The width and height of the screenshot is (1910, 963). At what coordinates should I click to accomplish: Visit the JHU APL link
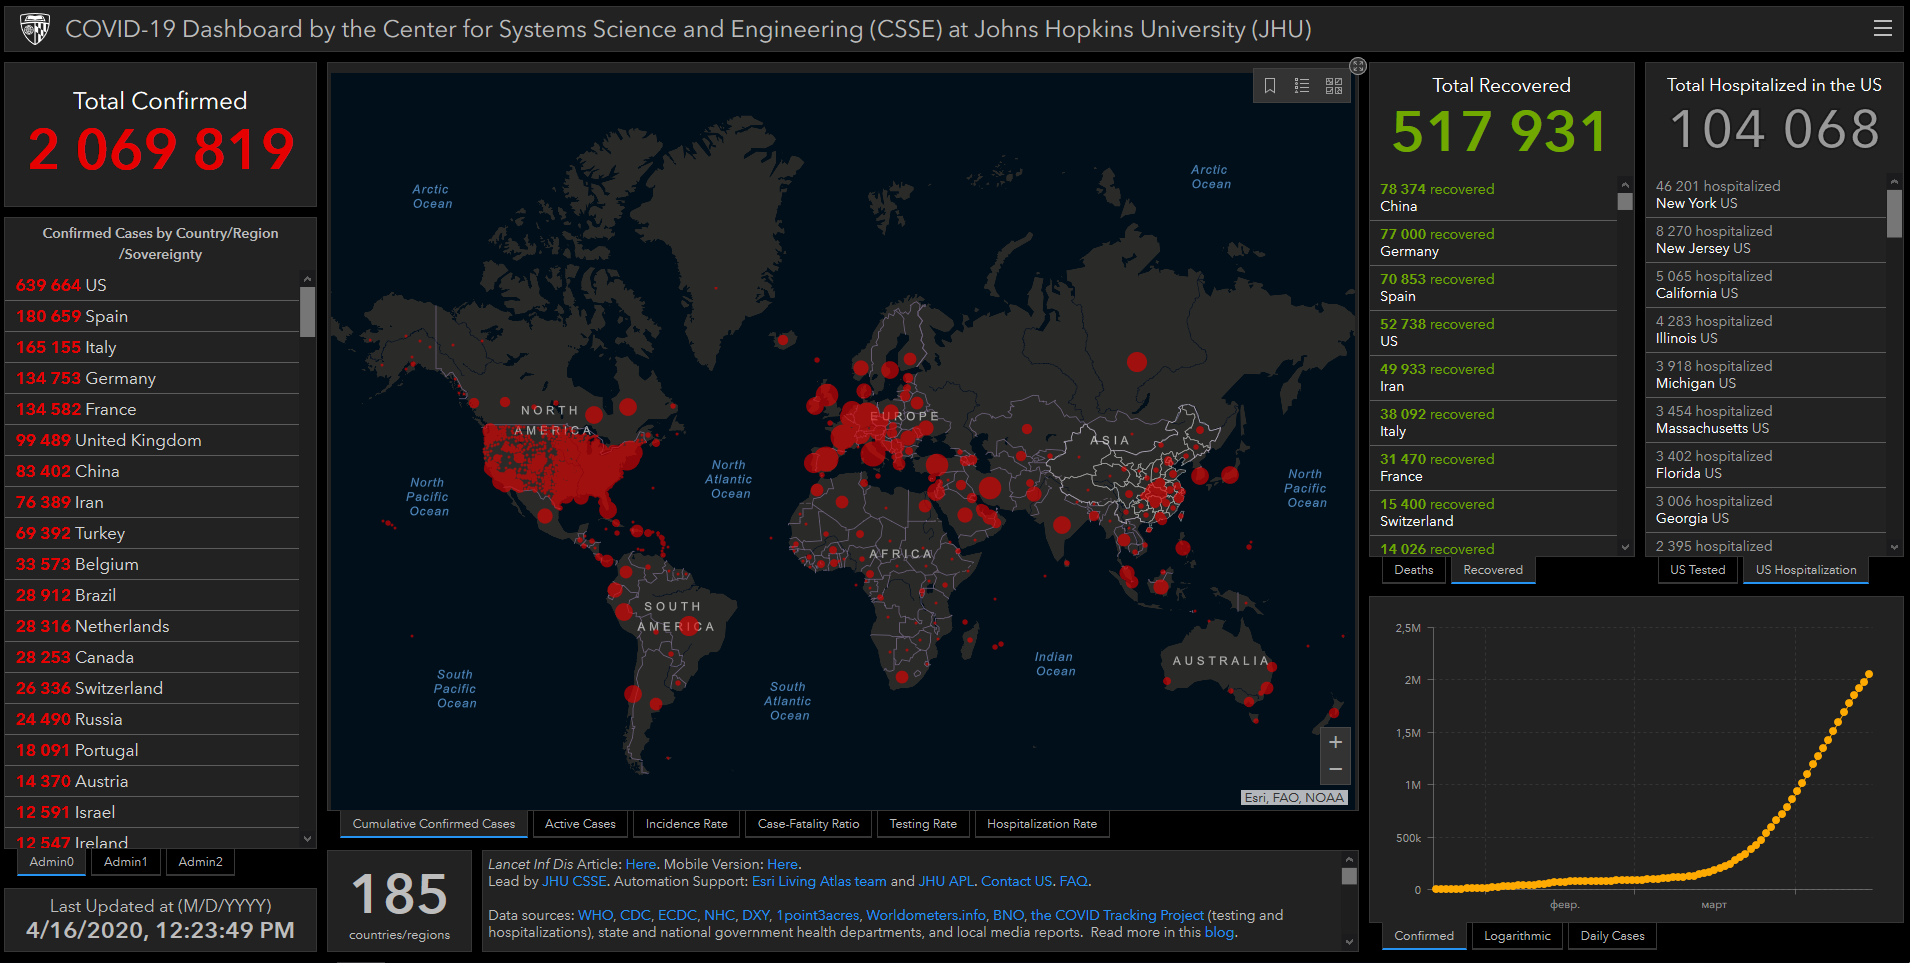pyautogui.click(x=946, y=881)
